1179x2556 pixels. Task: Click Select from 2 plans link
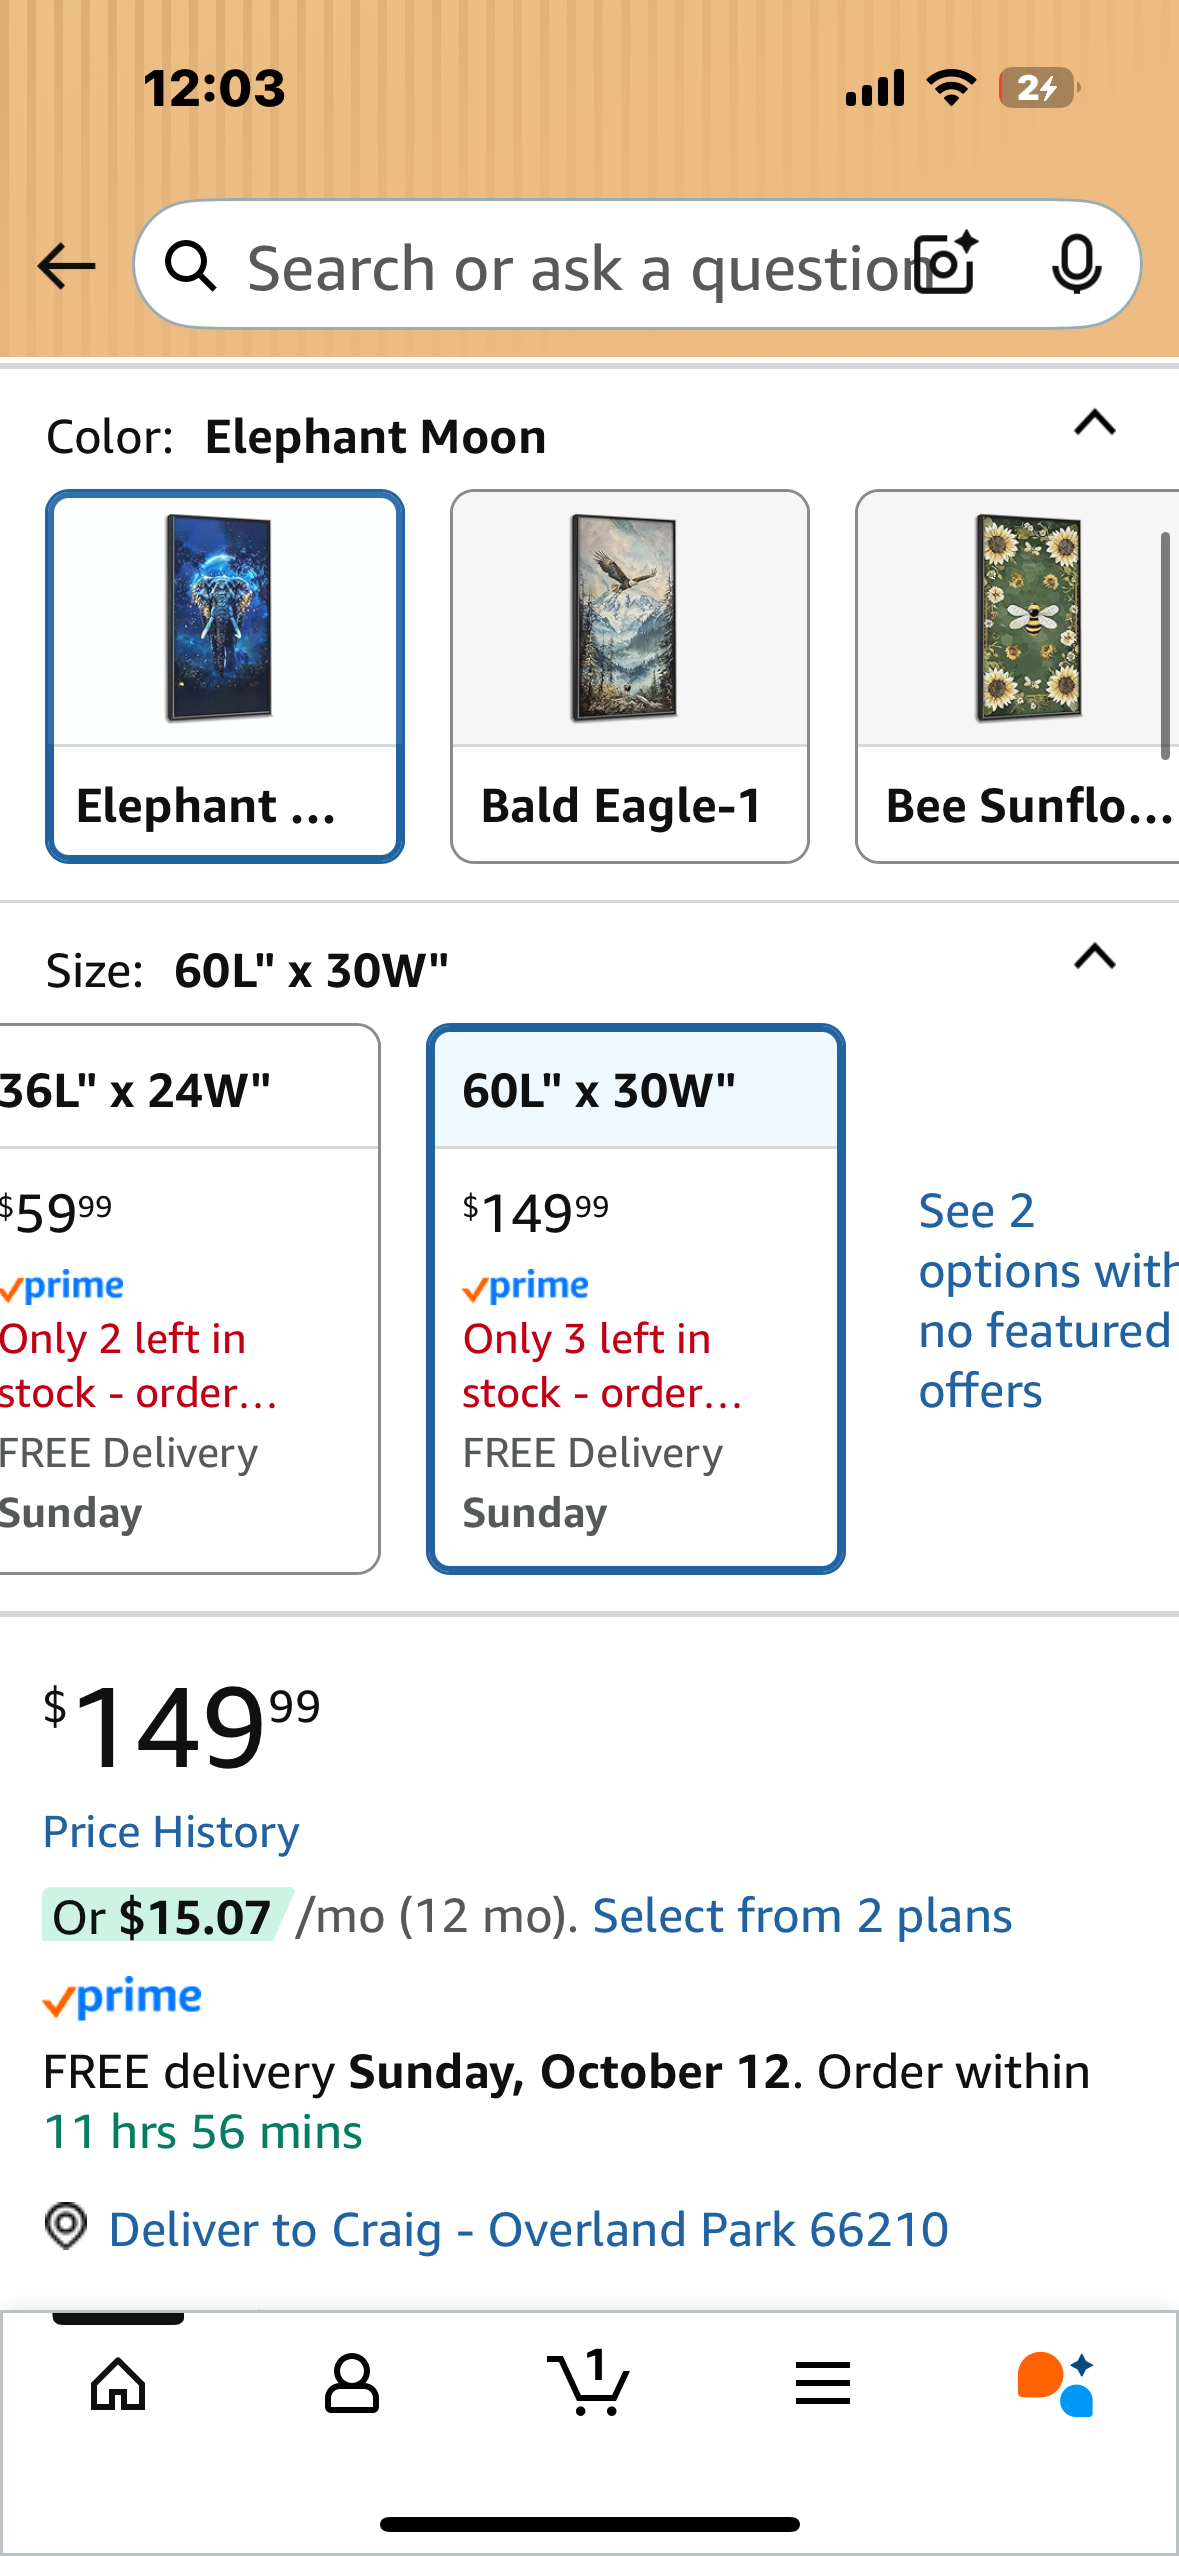[802, 1916]
